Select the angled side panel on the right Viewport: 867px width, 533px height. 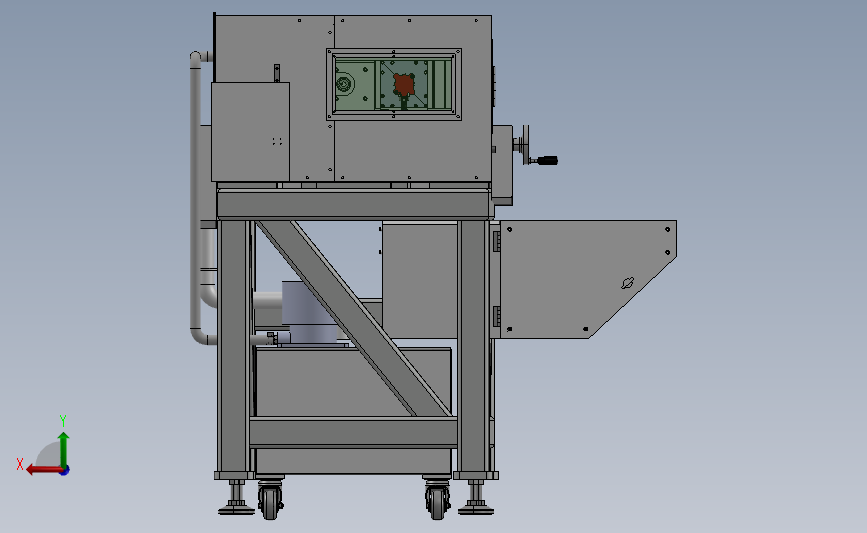pos(588,279)
